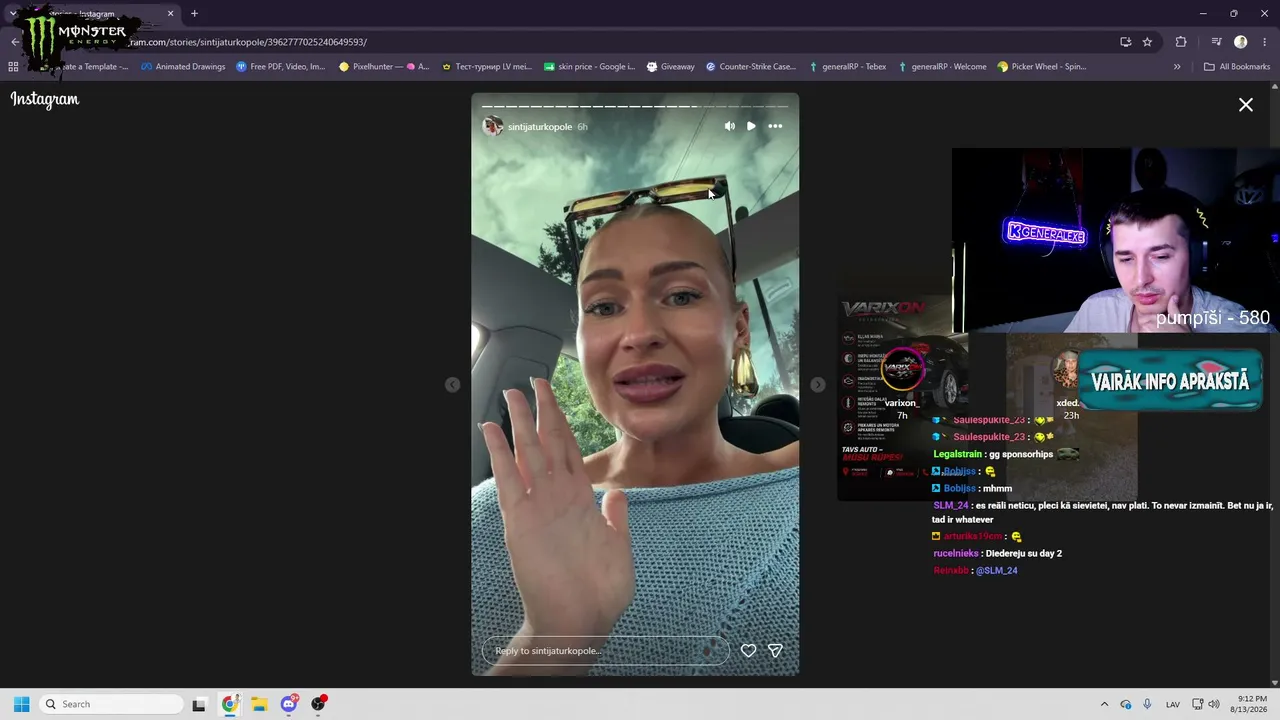Image resolution: width=1280 pixels, height=720 pixels.
Task: Open the Instagram logo home link
Action: click(x=45, y=99)
